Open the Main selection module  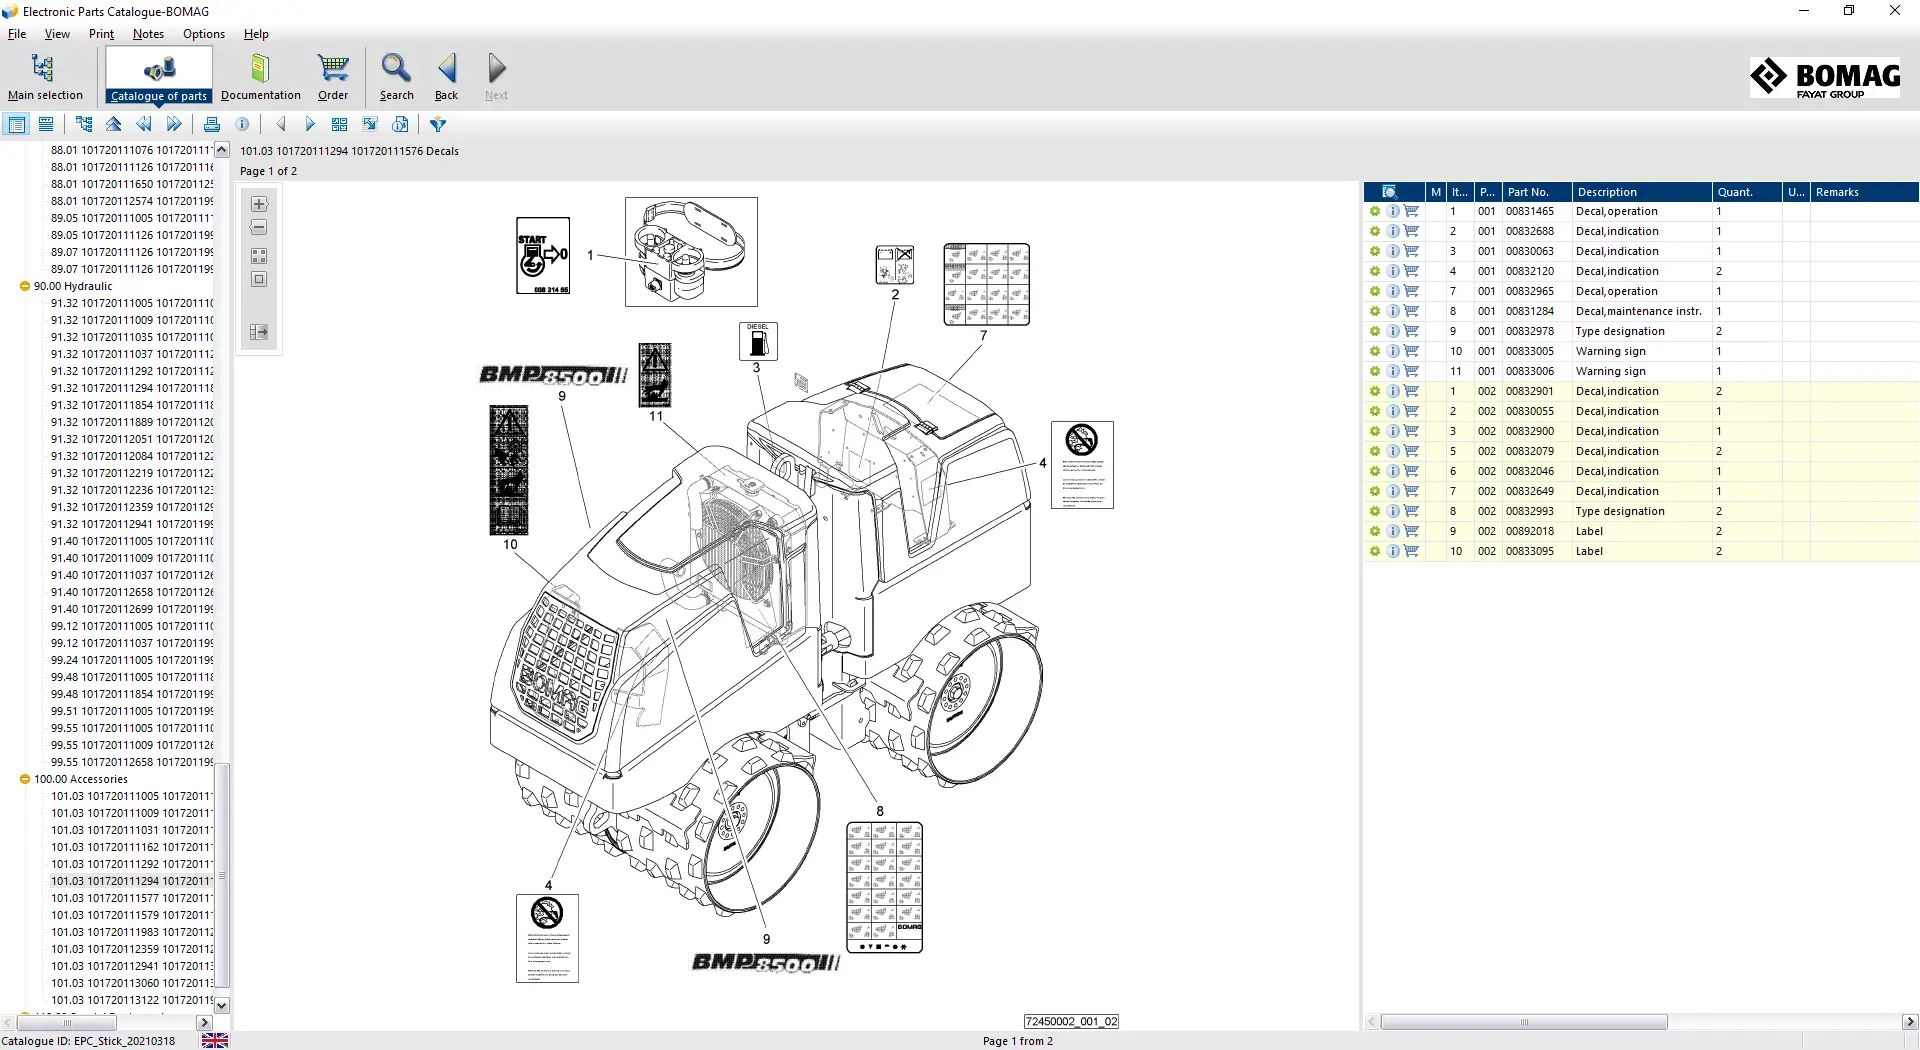(45, 76)
